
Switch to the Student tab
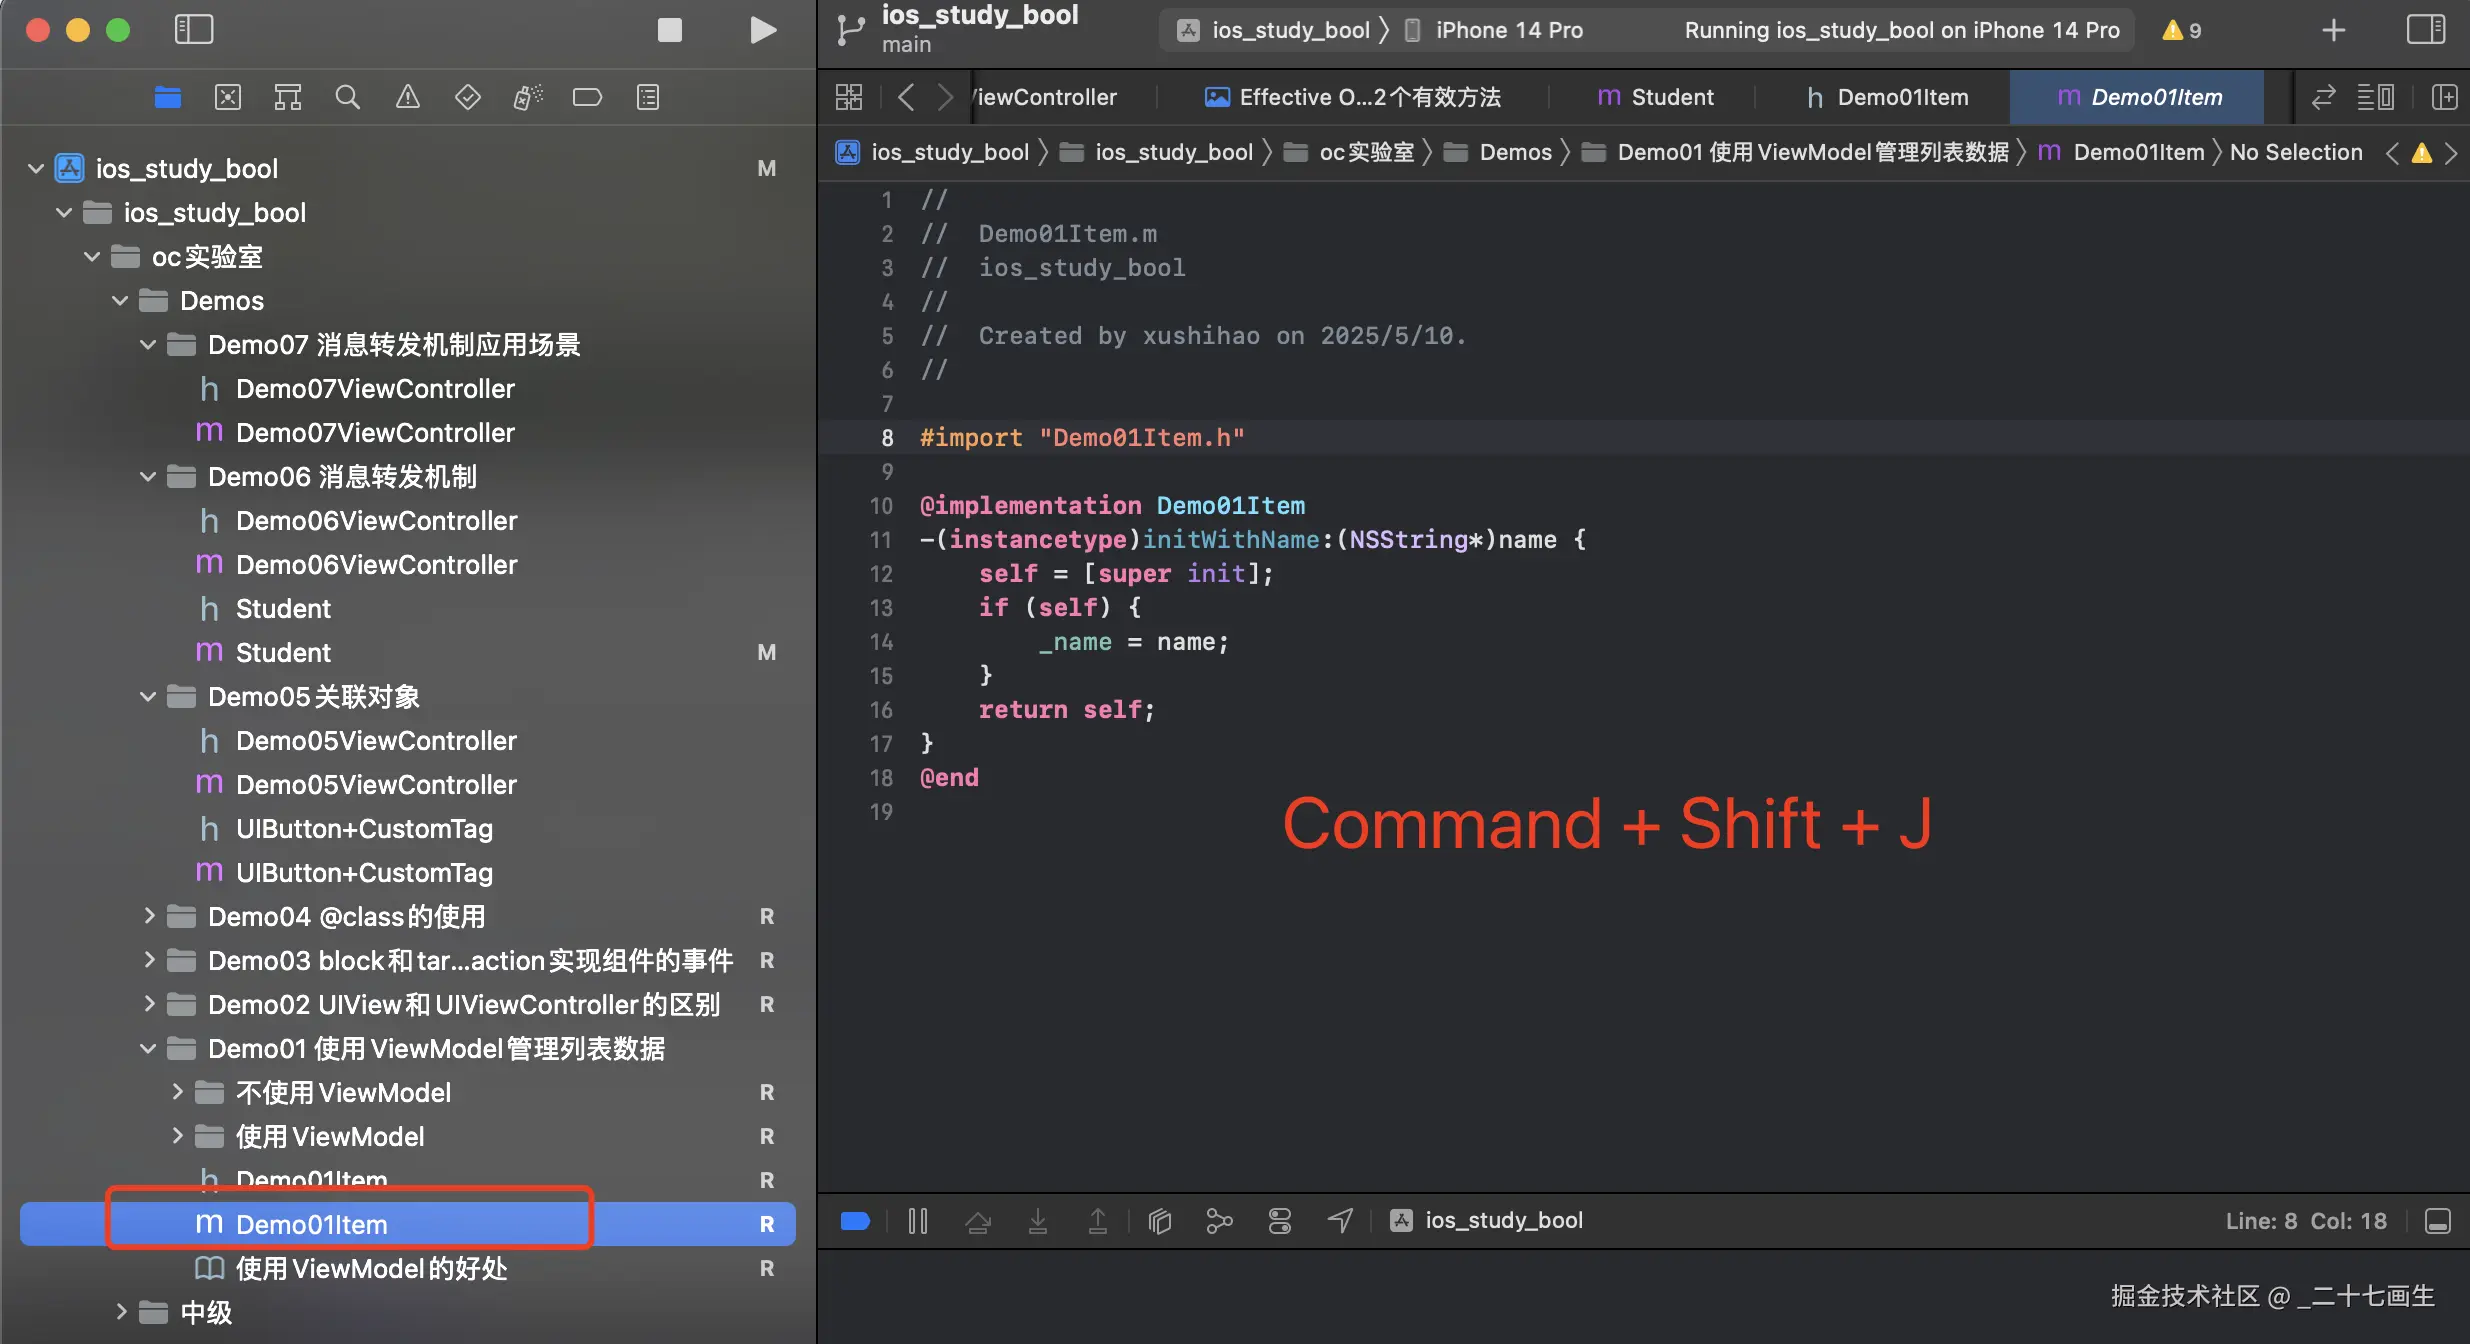pos(1655,97)
